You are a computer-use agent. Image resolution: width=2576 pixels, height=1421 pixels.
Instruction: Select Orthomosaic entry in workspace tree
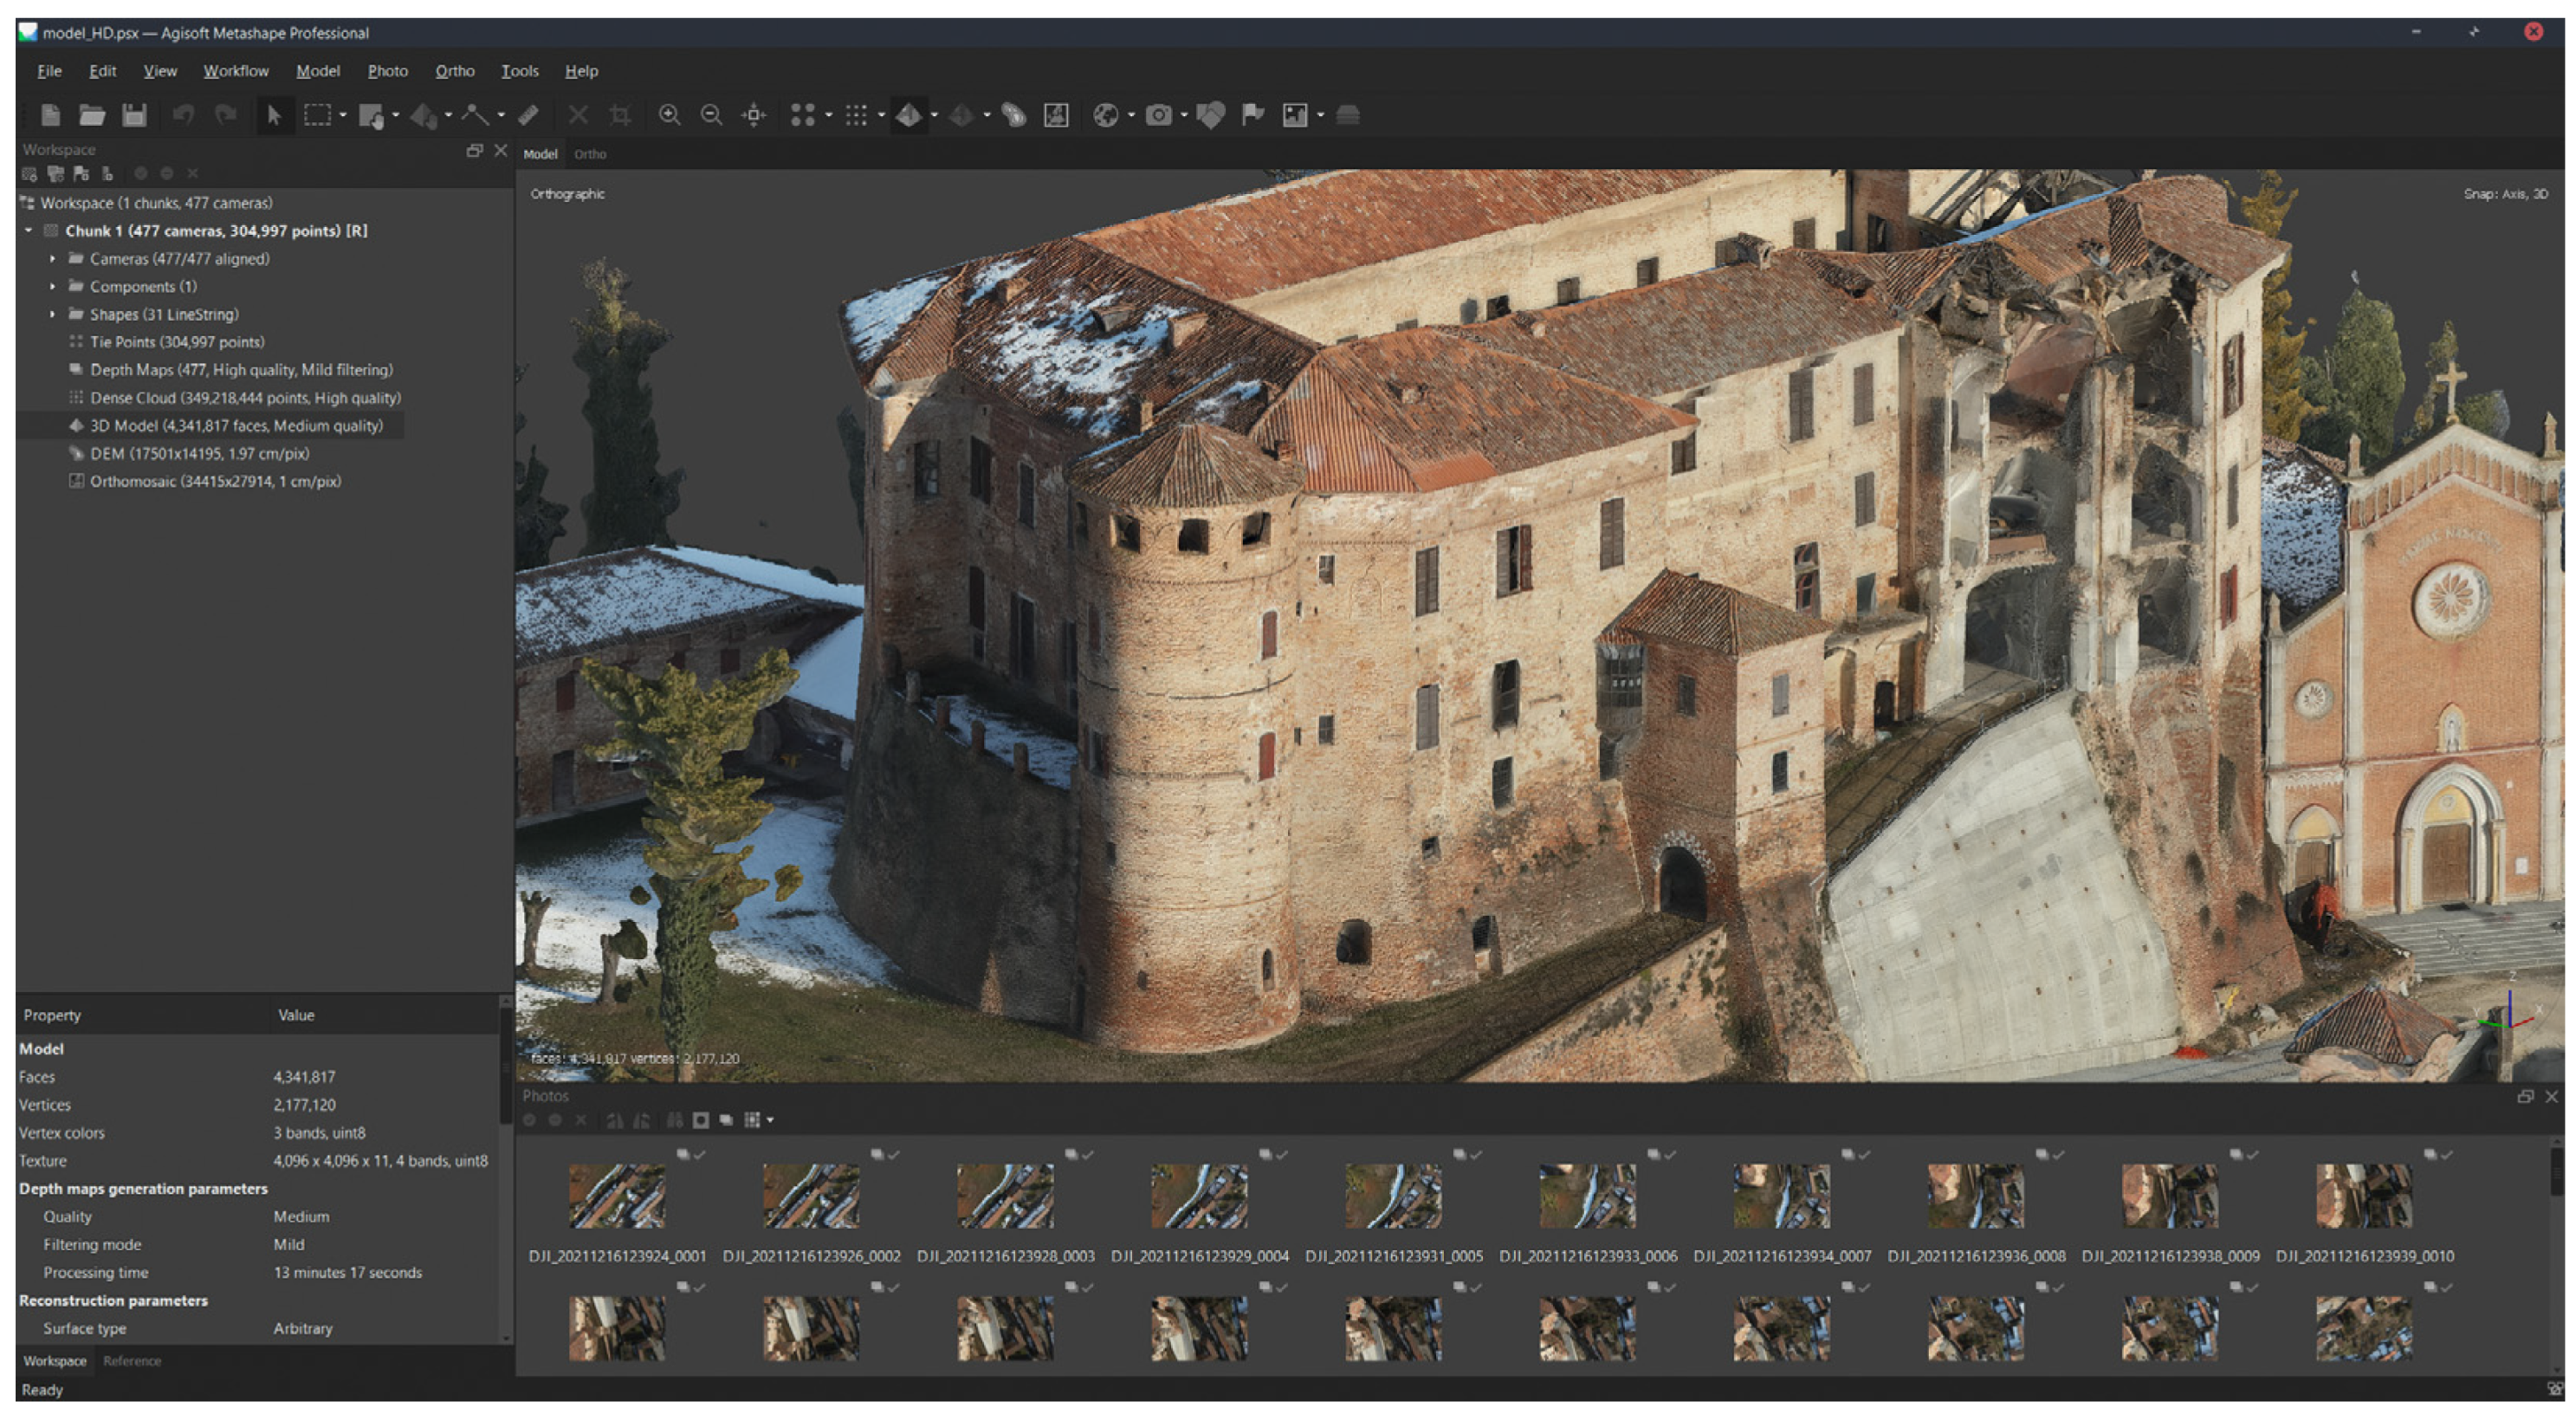pyautogui.click(x=215, y=482)
